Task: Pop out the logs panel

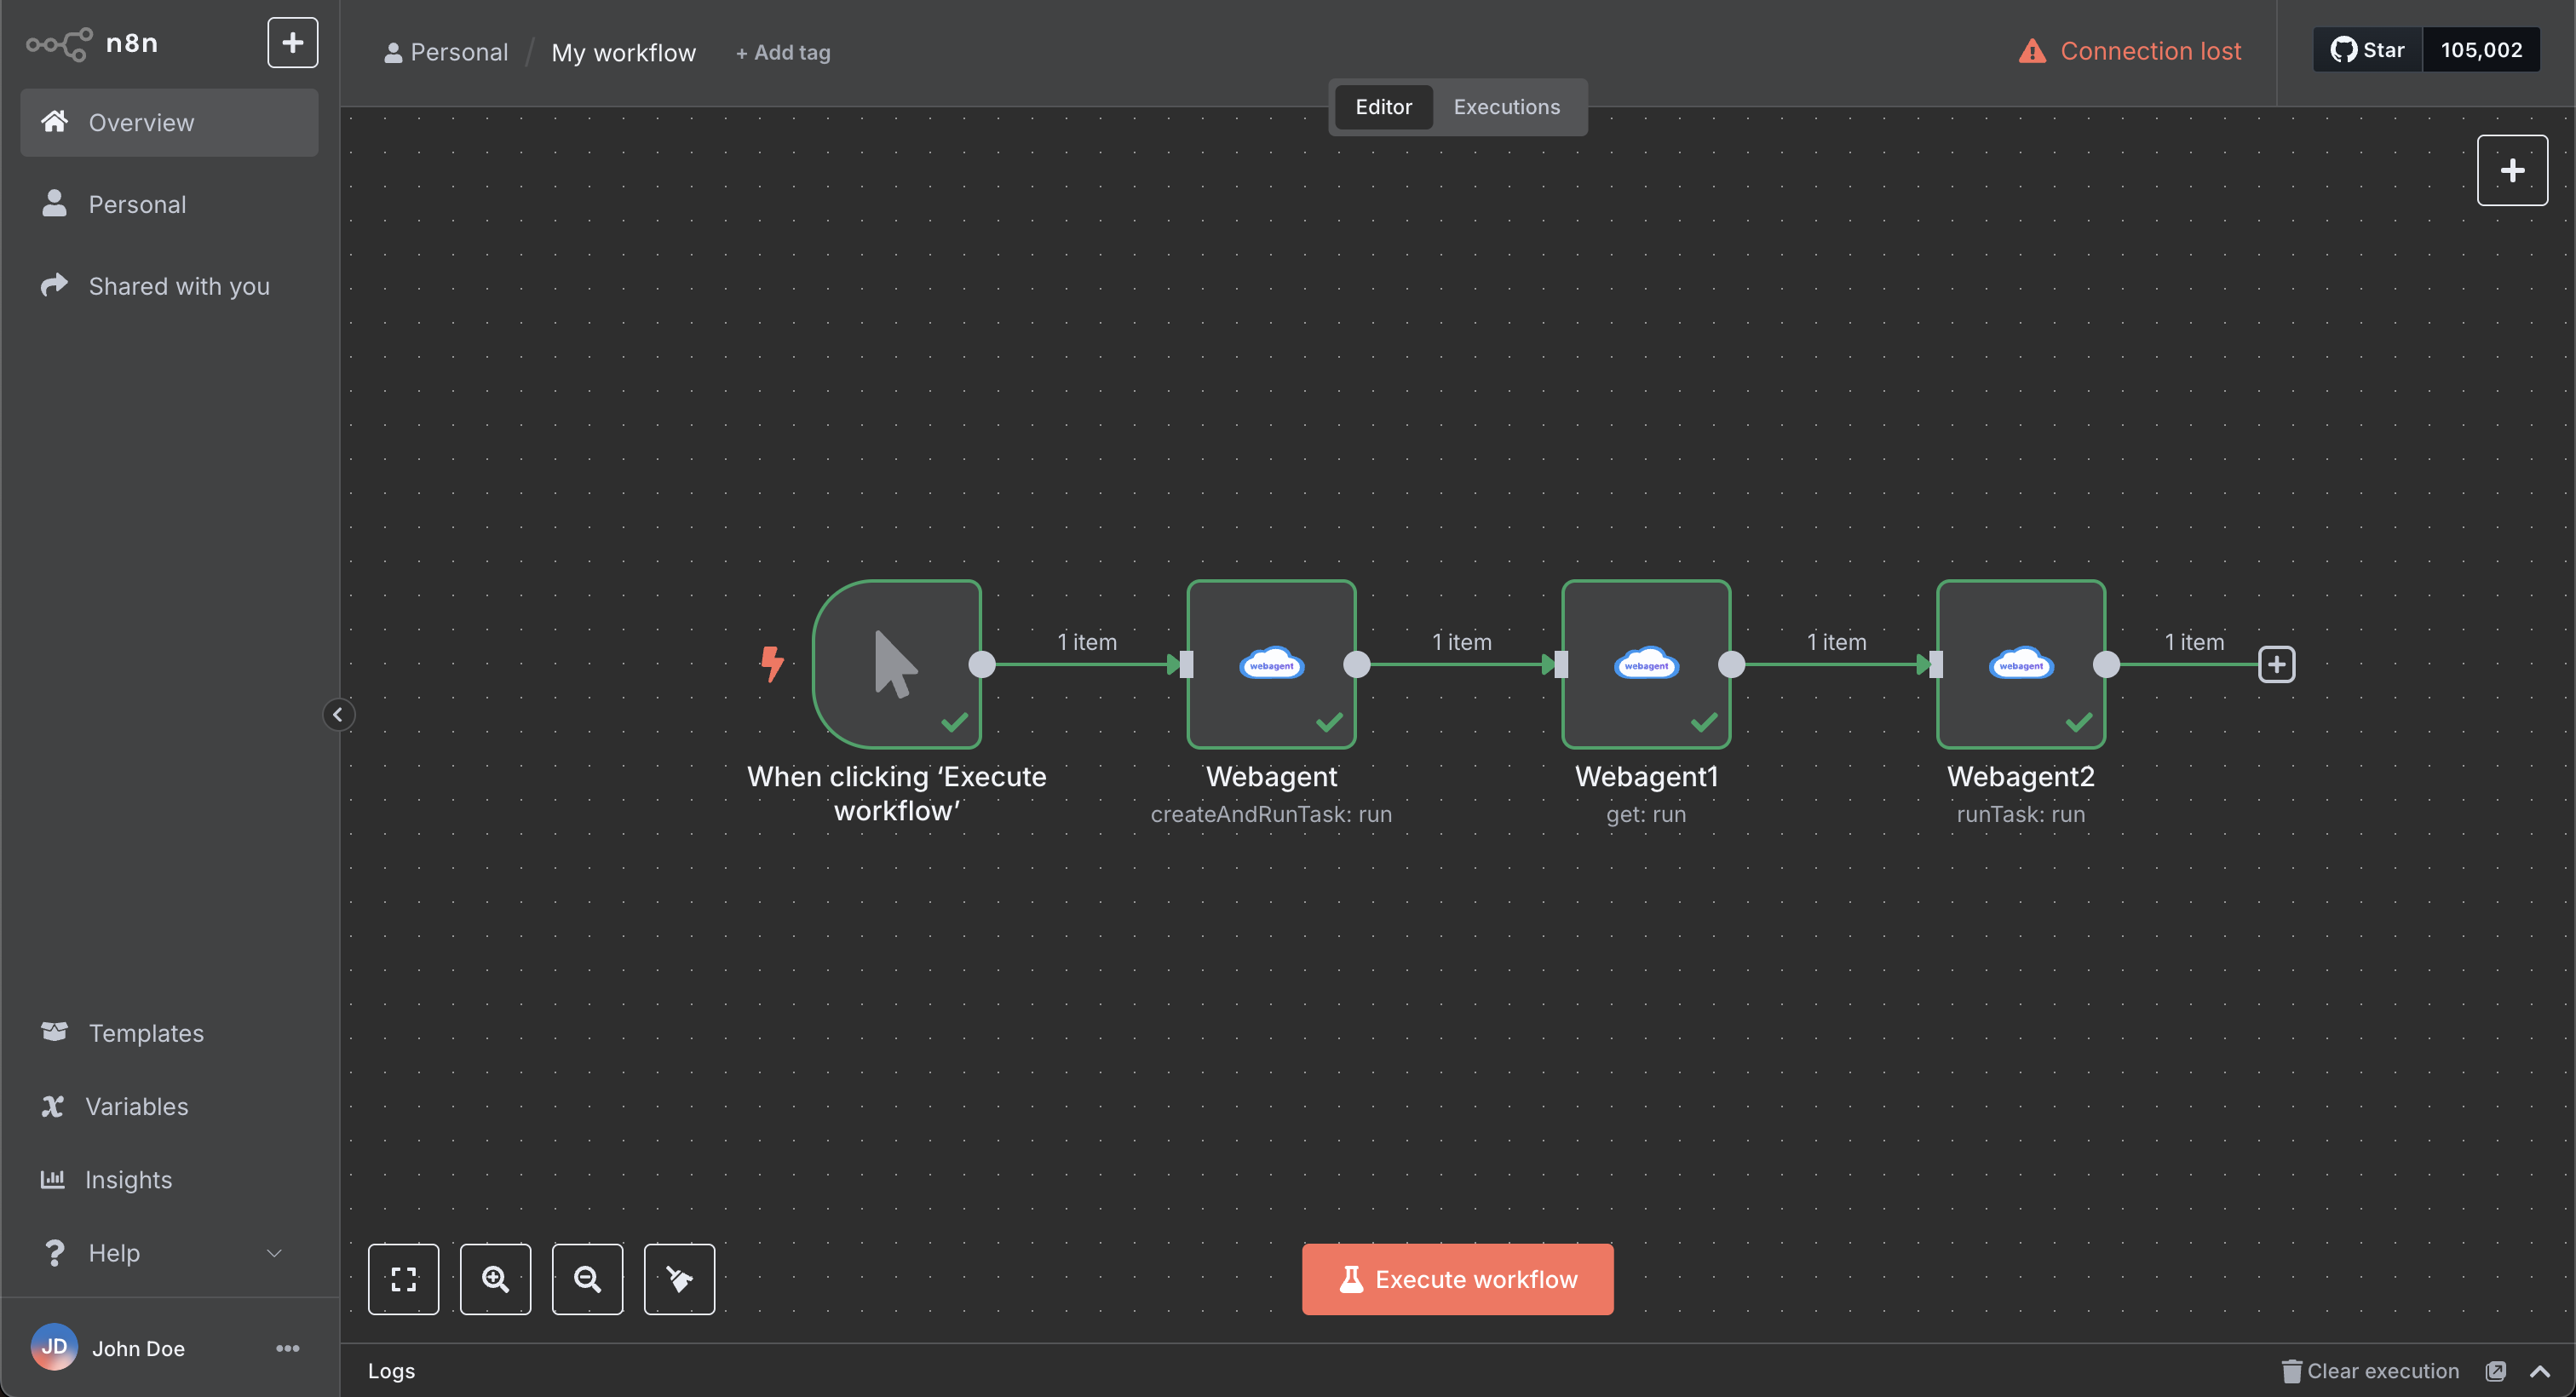Action: 2496,1371
